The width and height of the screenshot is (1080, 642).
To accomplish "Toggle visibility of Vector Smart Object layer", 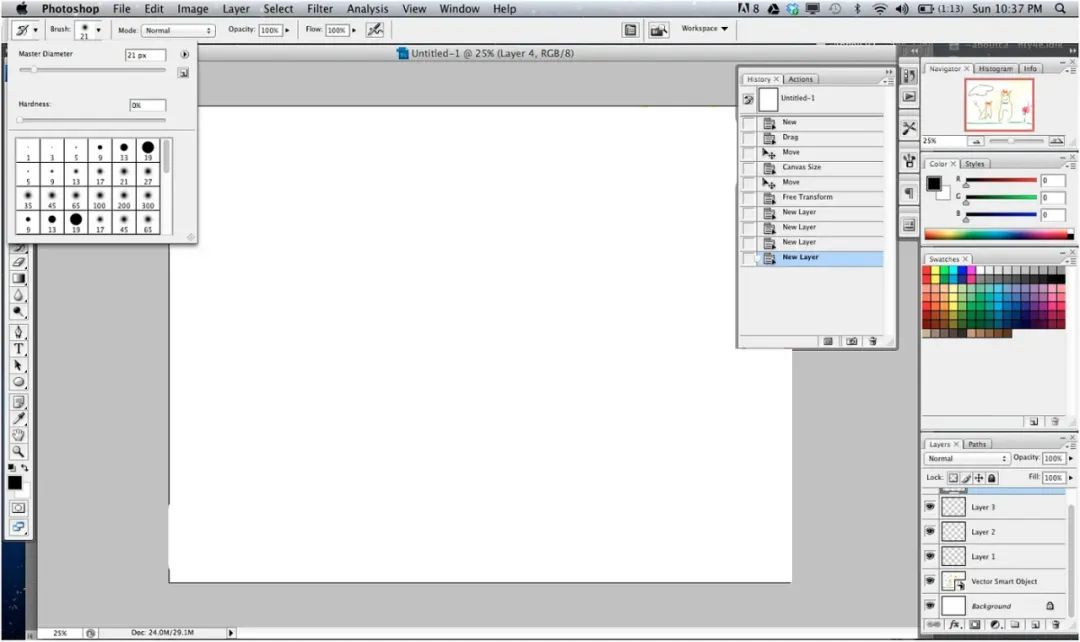I will pyautogui.click(x=930, y=581).
